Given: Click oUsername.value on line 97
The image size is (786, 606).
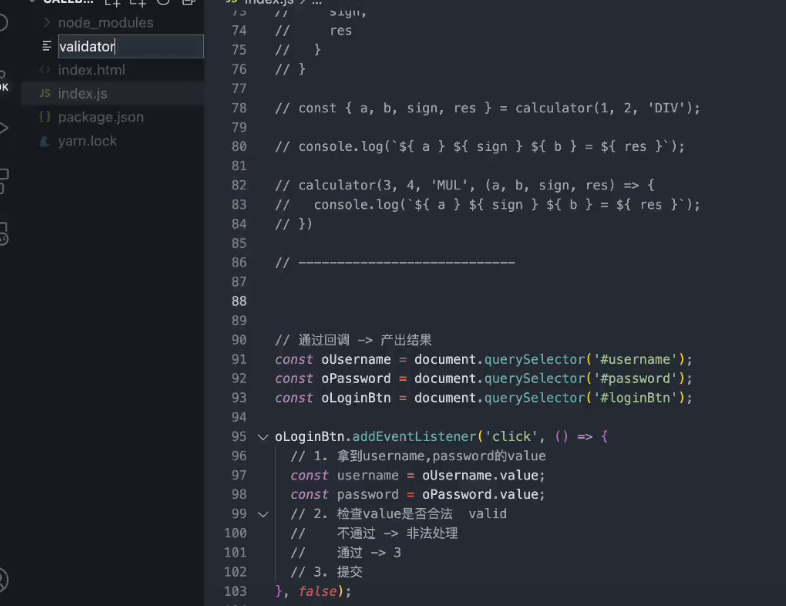Looking at the screenshot, I should pos(480,475).
